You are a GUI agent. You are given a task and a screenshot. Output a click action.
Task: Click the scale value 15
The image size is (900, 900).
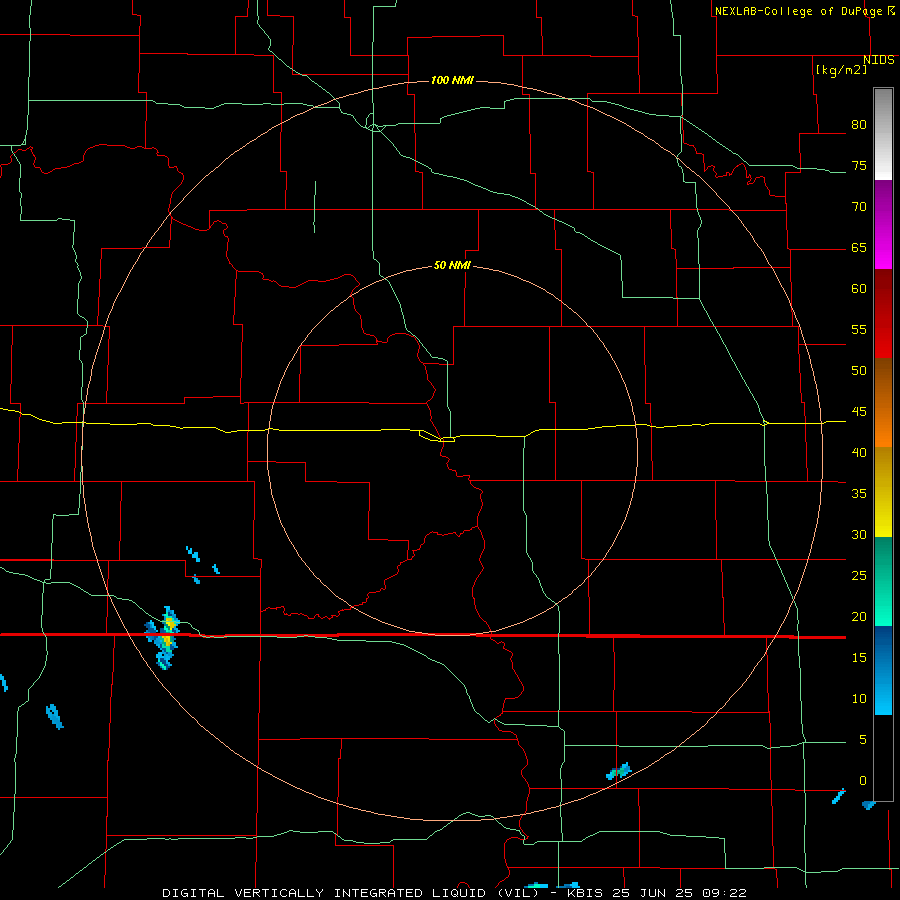pos(859,658)
